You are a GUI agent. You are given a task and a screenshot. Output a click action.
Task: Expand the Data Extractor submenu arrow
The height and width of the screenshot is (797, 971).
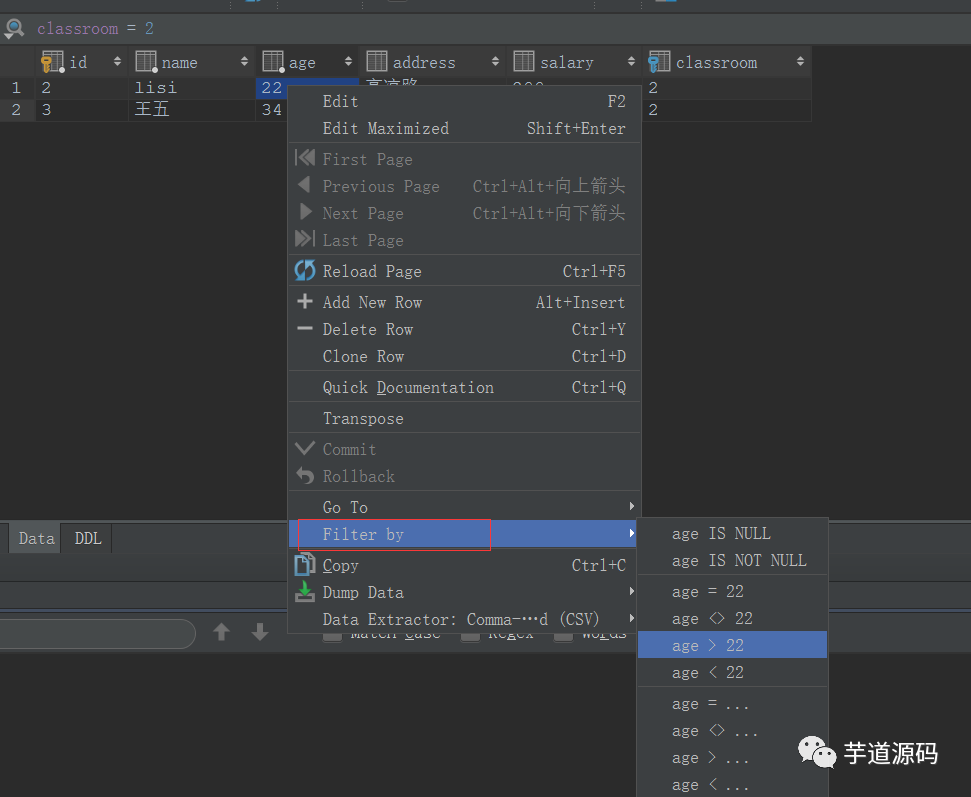click(631, 618)
